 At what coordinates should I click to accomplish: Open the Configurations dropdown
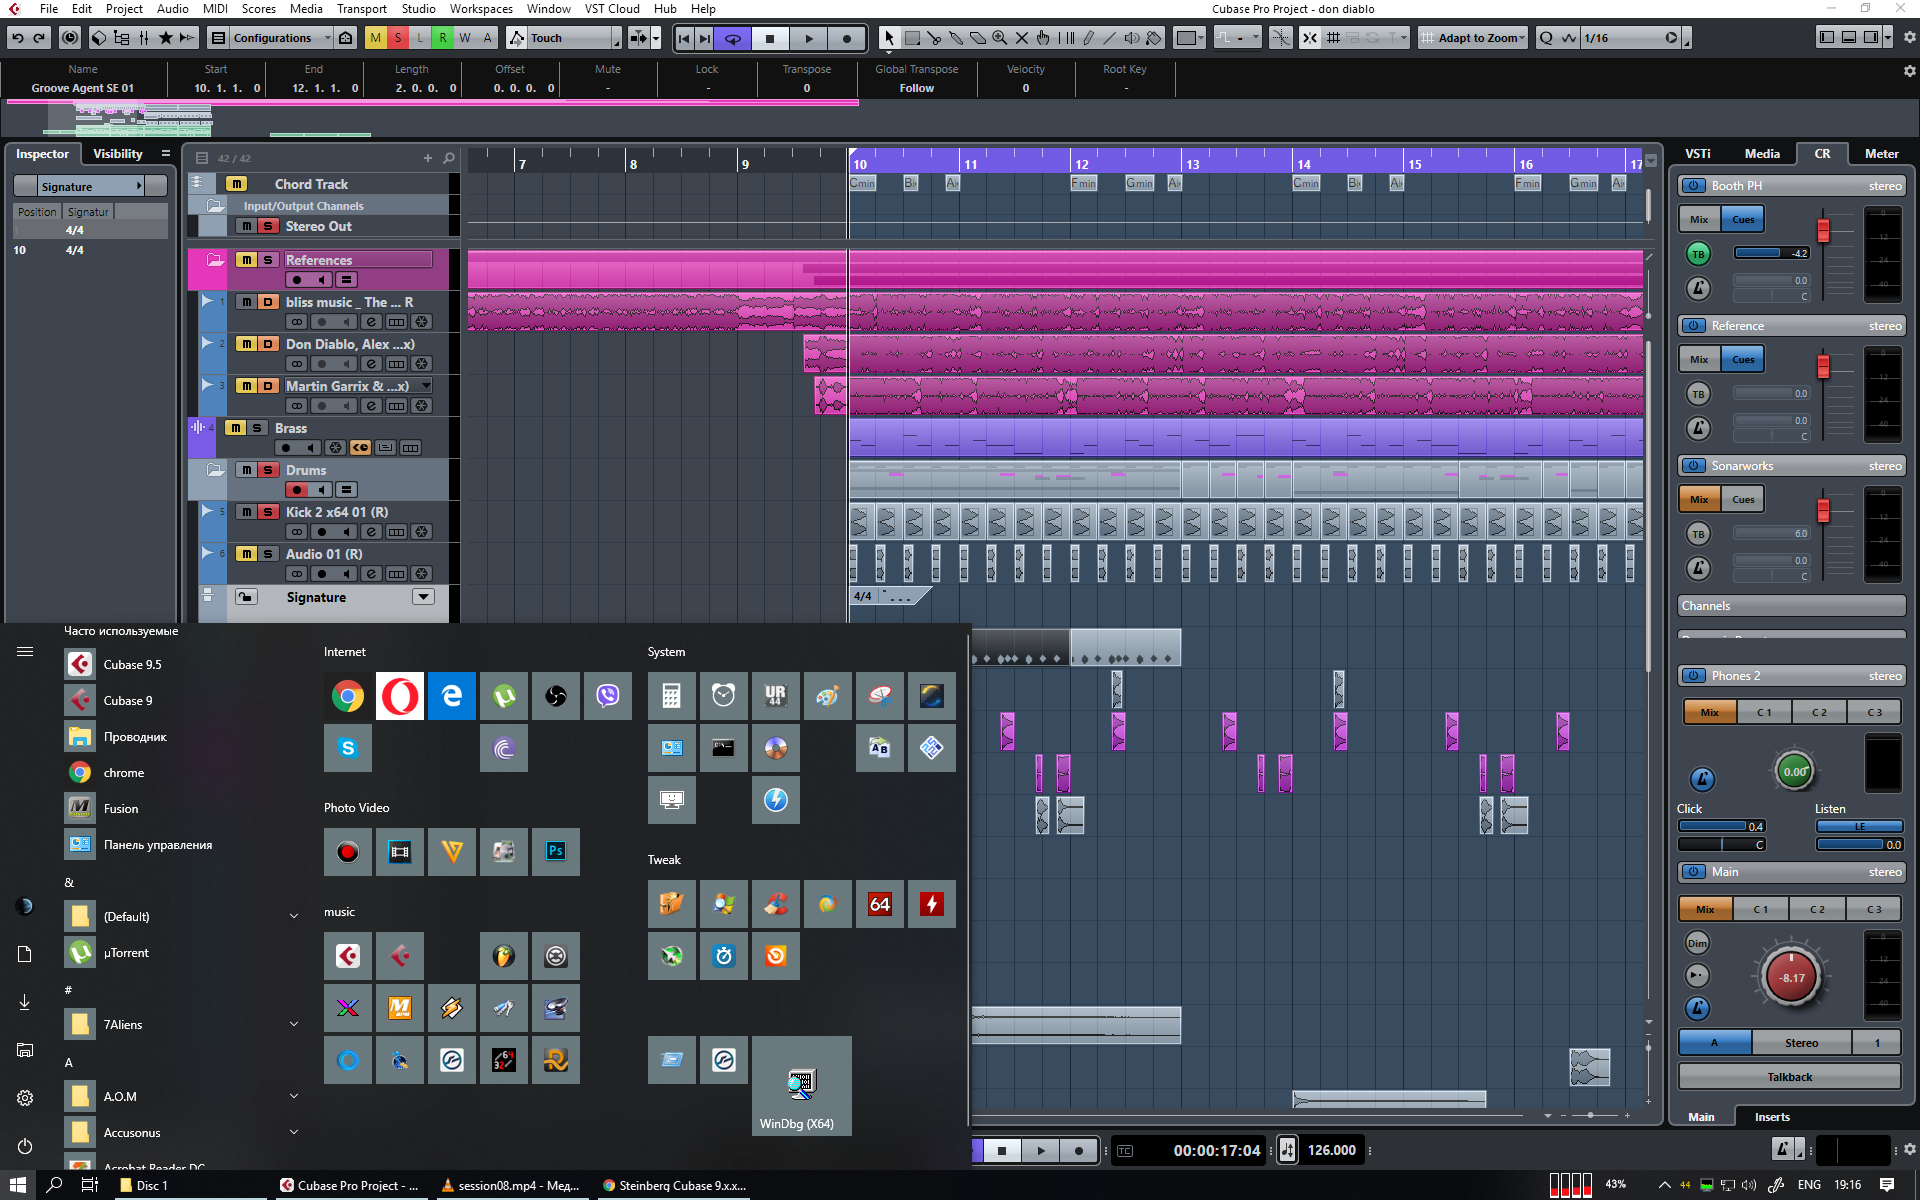tap(281, 38)
